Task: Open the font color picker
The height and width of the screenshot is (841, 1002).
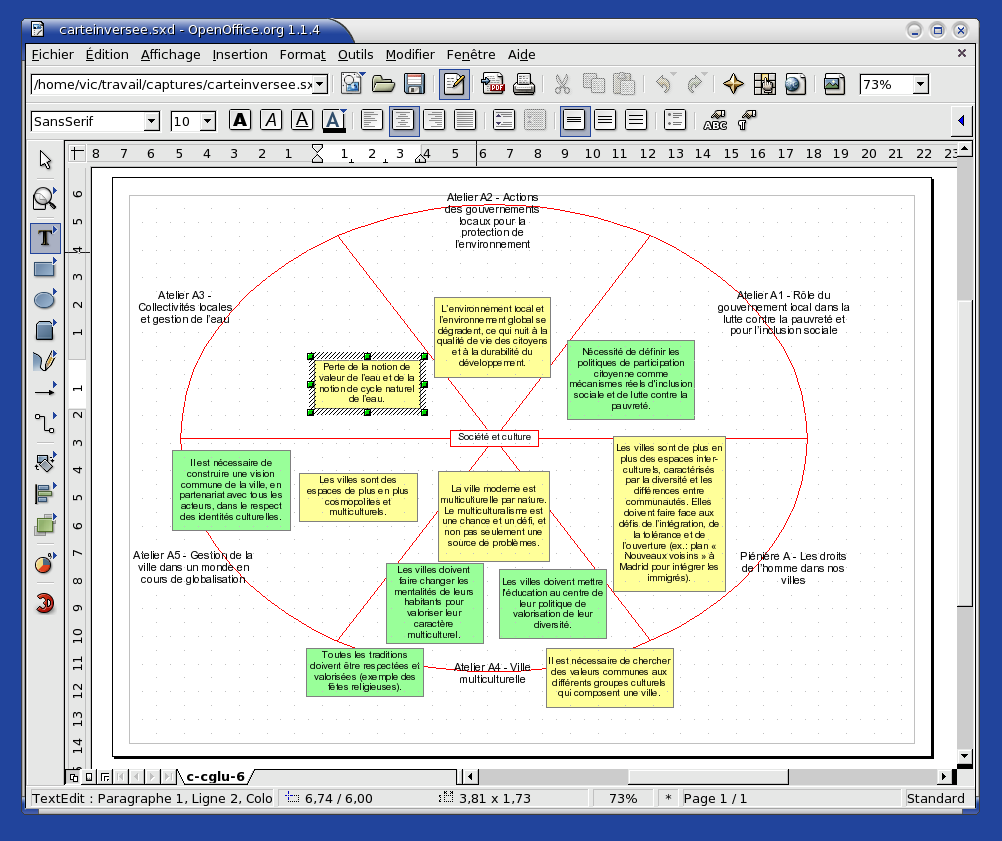Action: (334, 121)
